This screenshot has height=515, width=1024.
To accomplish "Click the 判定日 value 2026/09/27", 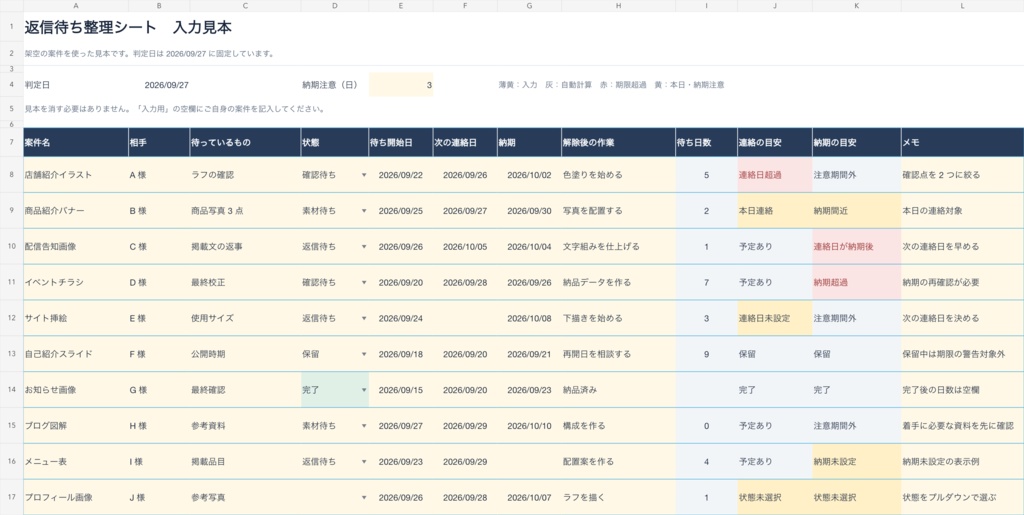I will click(x=167, y=85).
